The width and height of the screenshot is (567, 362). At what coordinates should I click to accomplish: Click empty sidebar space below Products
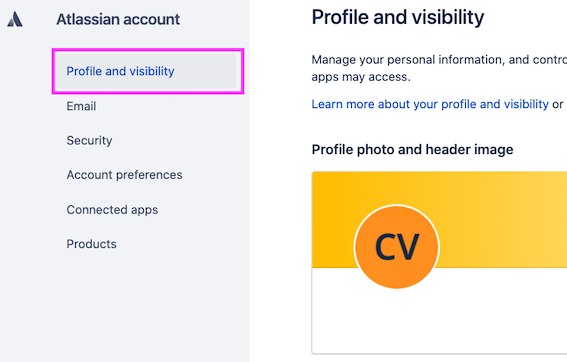pyautogui.click(x=145, y=307)
